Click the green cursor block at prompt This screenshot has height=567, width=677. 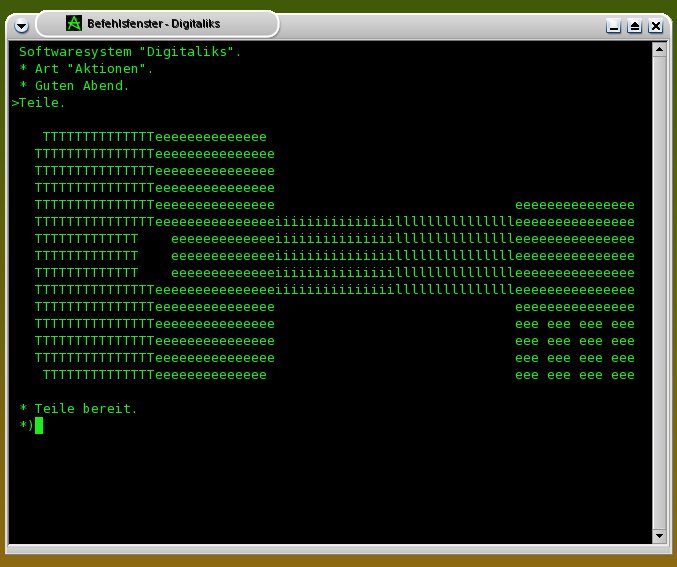coord(39,425)
